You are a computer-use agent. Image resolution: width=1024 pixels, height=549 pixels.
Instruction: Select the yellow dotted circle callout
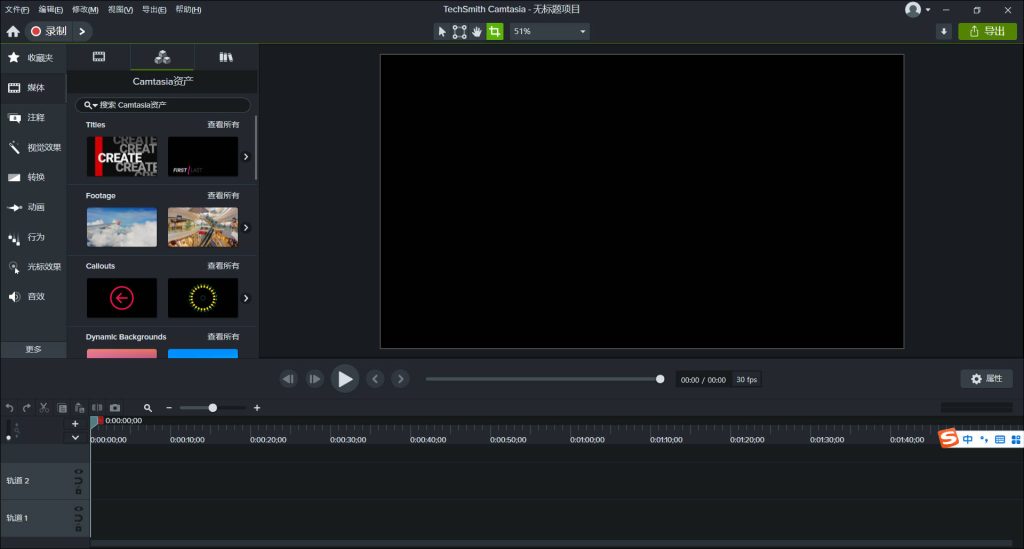pyautogui.click(x=203, y=298)
